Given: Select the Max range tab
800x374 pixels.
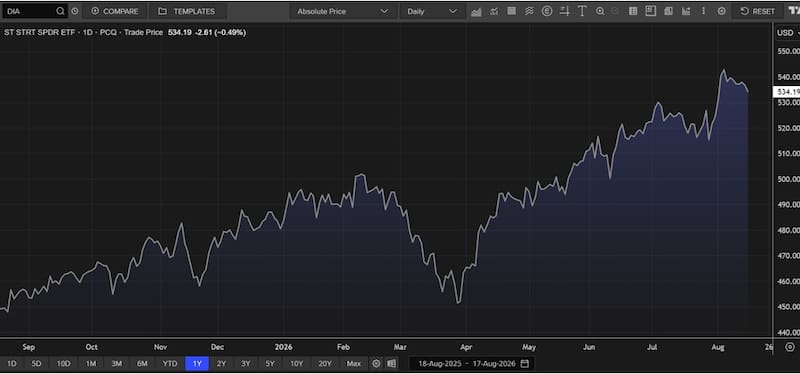Looking at the screenshot, I should [354, 364].
